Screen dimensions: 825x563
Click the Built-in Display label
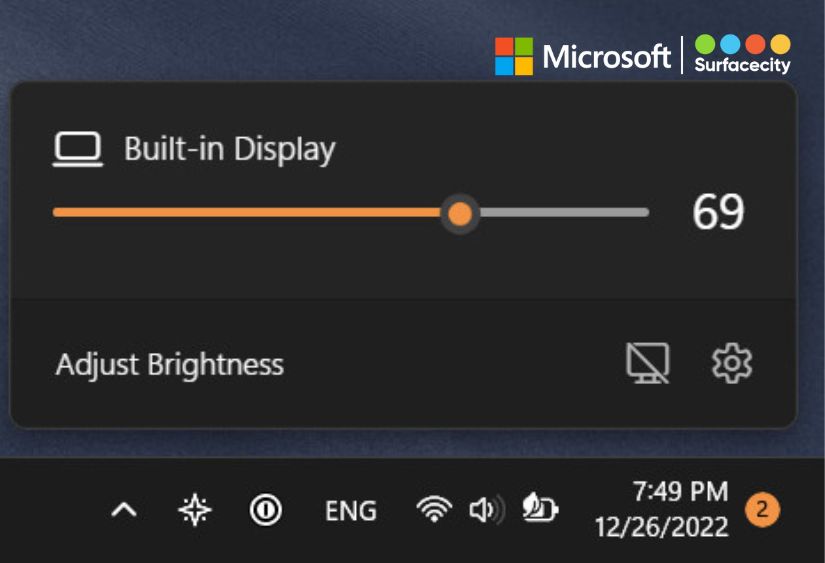click(x=229, y=149)
